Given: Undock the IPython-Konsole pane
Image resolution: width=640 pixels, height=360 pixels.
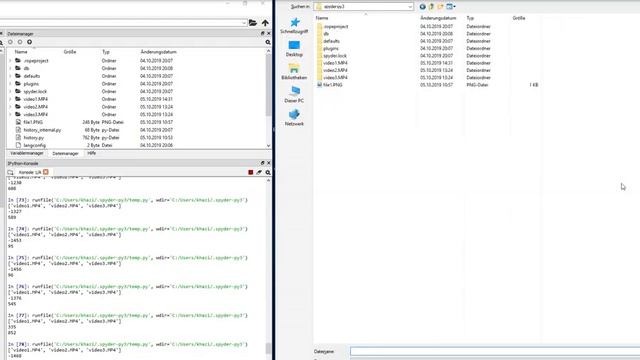Looking at the screenshot, I should tap(262, 163).
